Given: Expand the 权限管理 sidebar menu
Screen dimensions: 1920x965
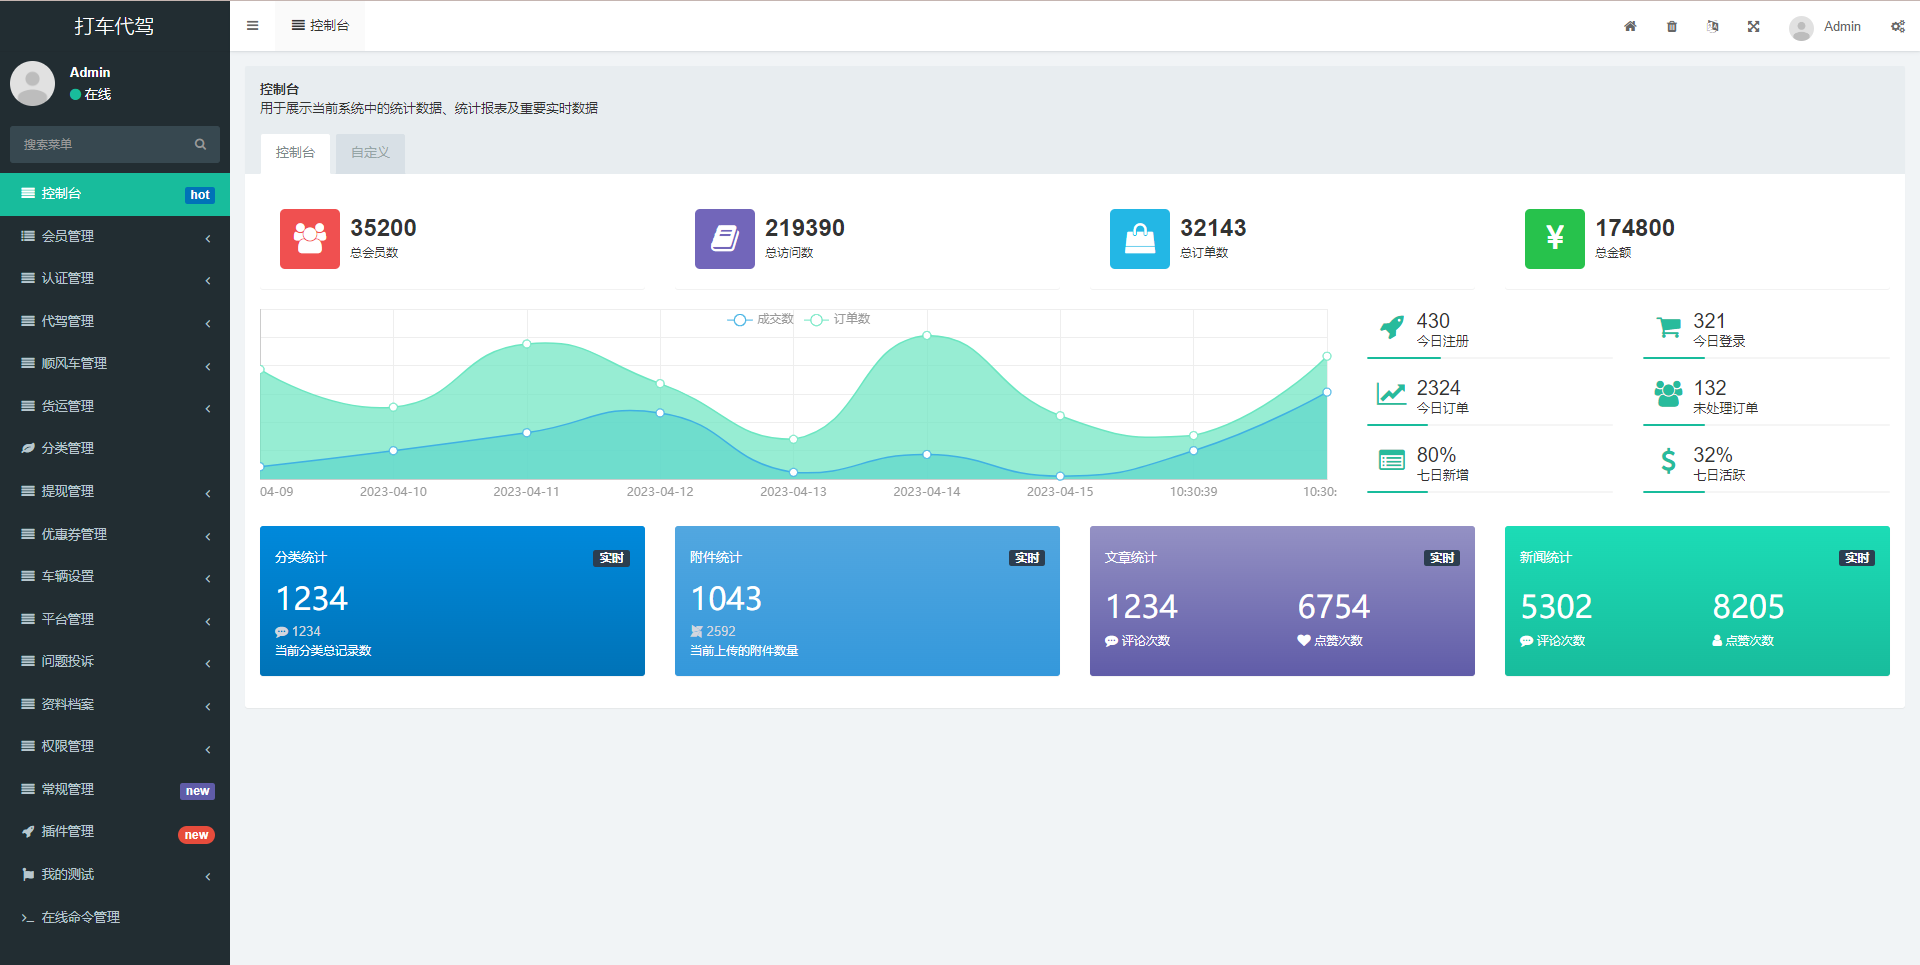Looking at the screenshot, I should click(115, 747).
